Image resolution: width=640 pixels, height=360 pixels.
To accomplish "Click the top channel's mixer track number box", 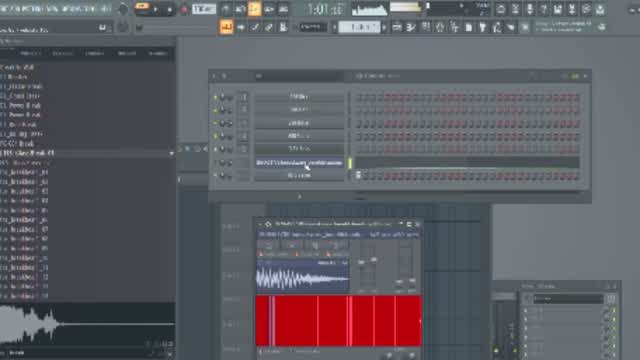I will [x=243, y=97].
